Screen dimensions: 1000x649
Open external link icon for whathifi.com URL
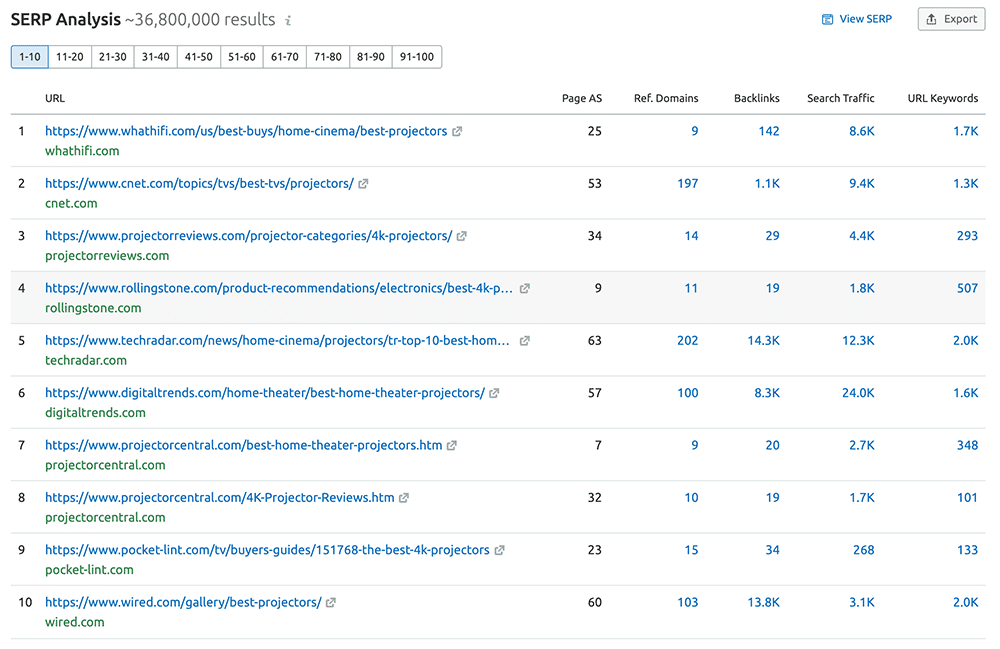point(457,131)
